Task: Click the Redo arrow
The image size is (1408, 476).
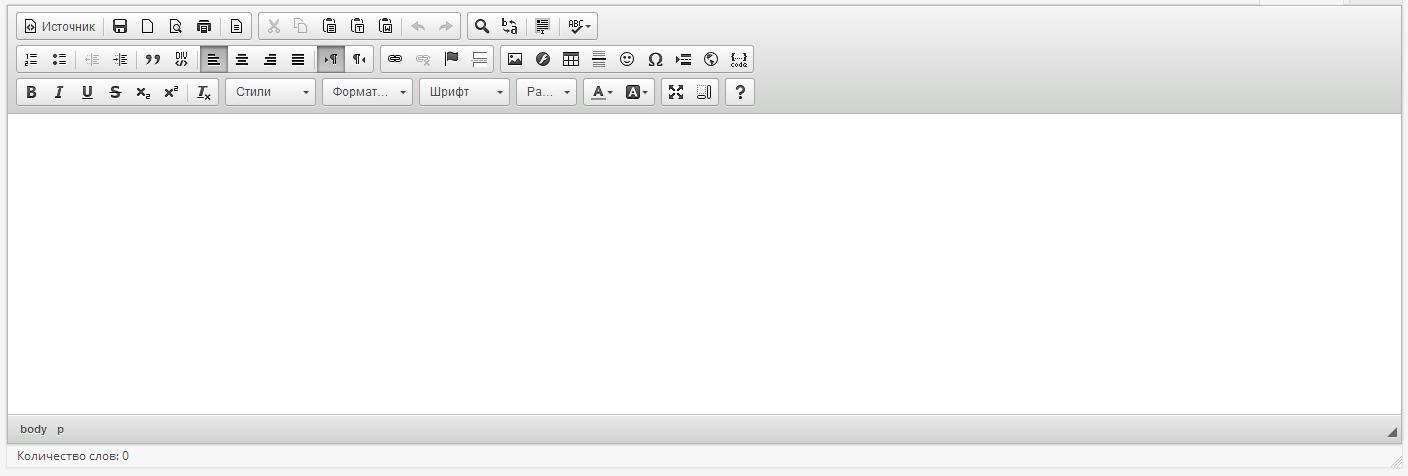Action: [x=446, y=27]
